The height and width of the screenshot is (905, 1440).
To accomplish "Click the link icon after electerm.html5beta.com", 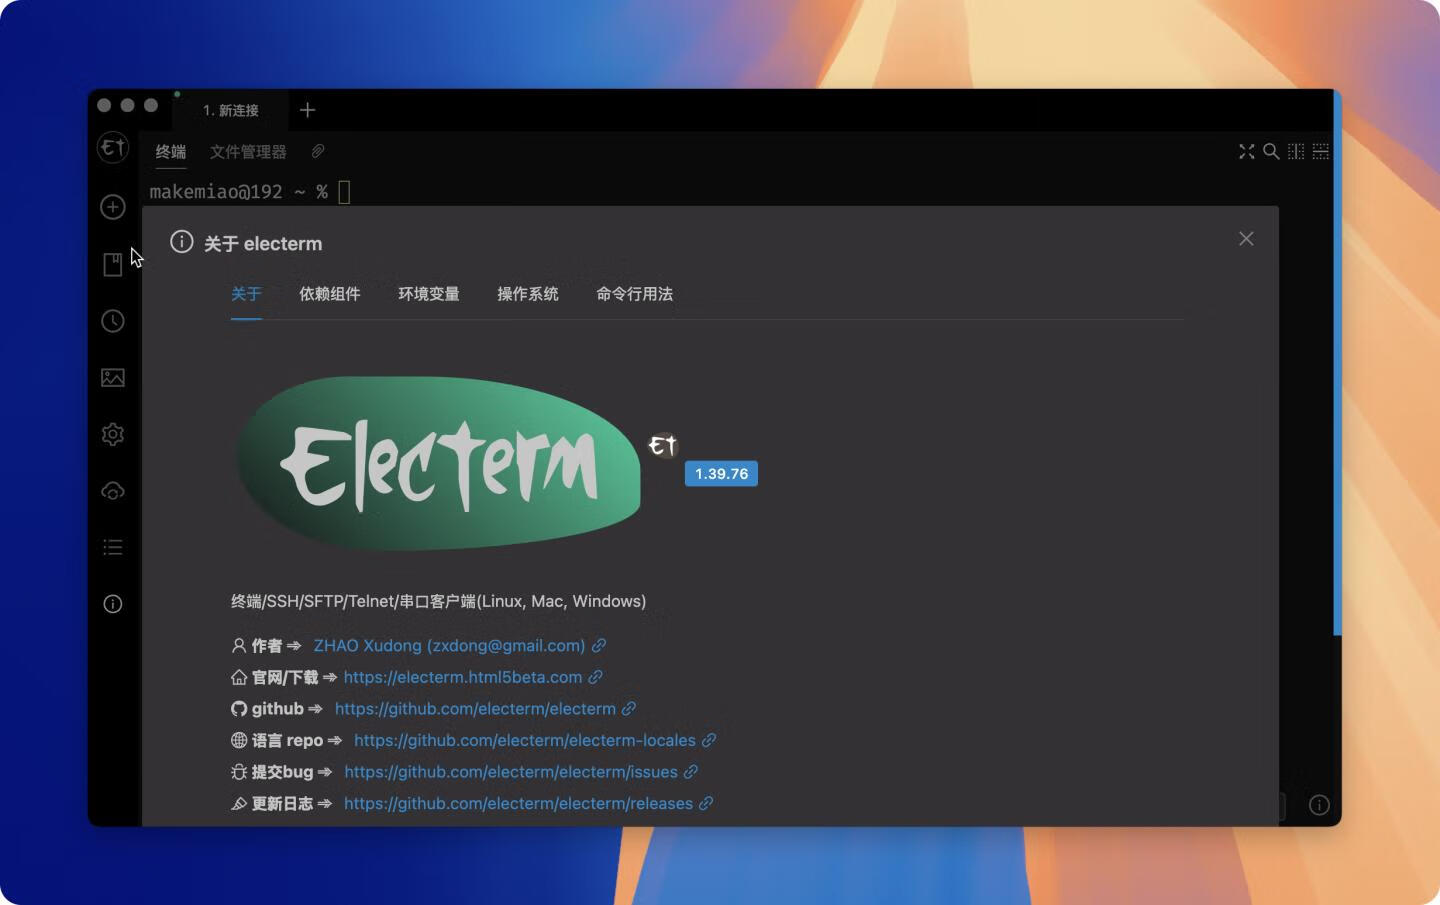I will pos(596,677).
